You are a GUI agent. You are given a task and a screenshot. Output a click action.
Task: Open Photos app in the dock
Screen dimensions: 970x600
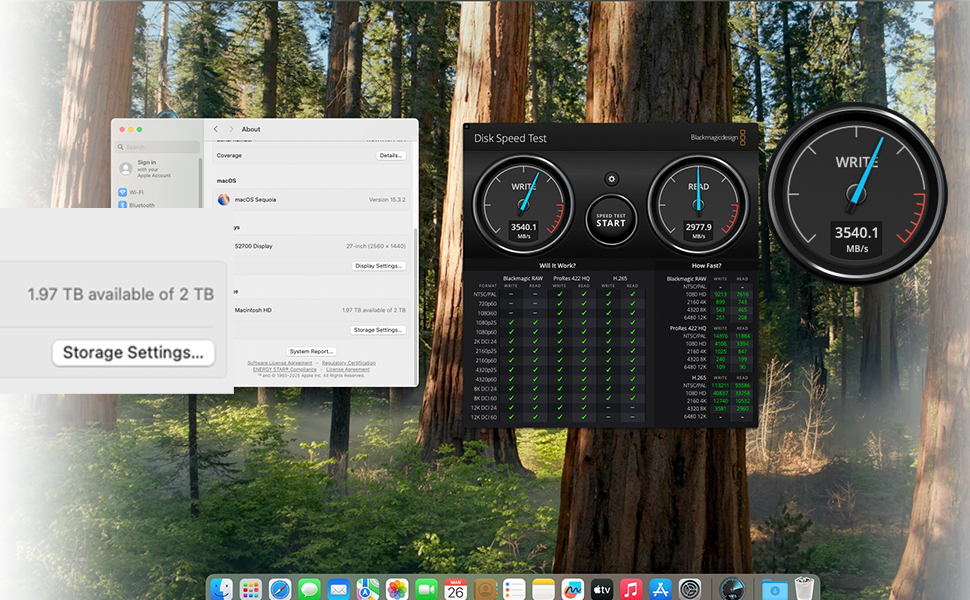pos(397,589)
